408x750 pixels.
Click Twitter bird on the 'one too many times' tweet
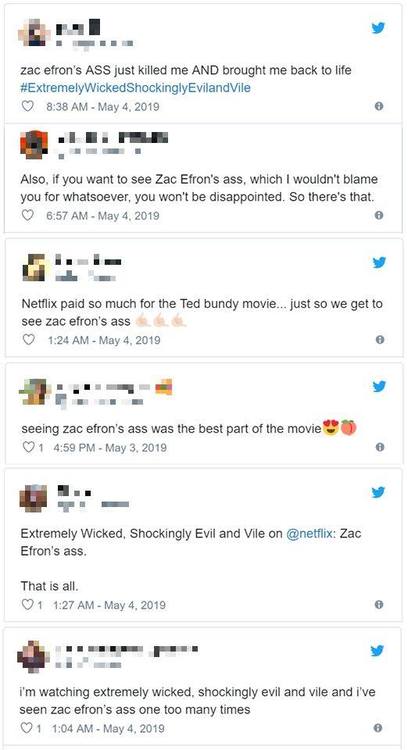click(x=377, y=651)
